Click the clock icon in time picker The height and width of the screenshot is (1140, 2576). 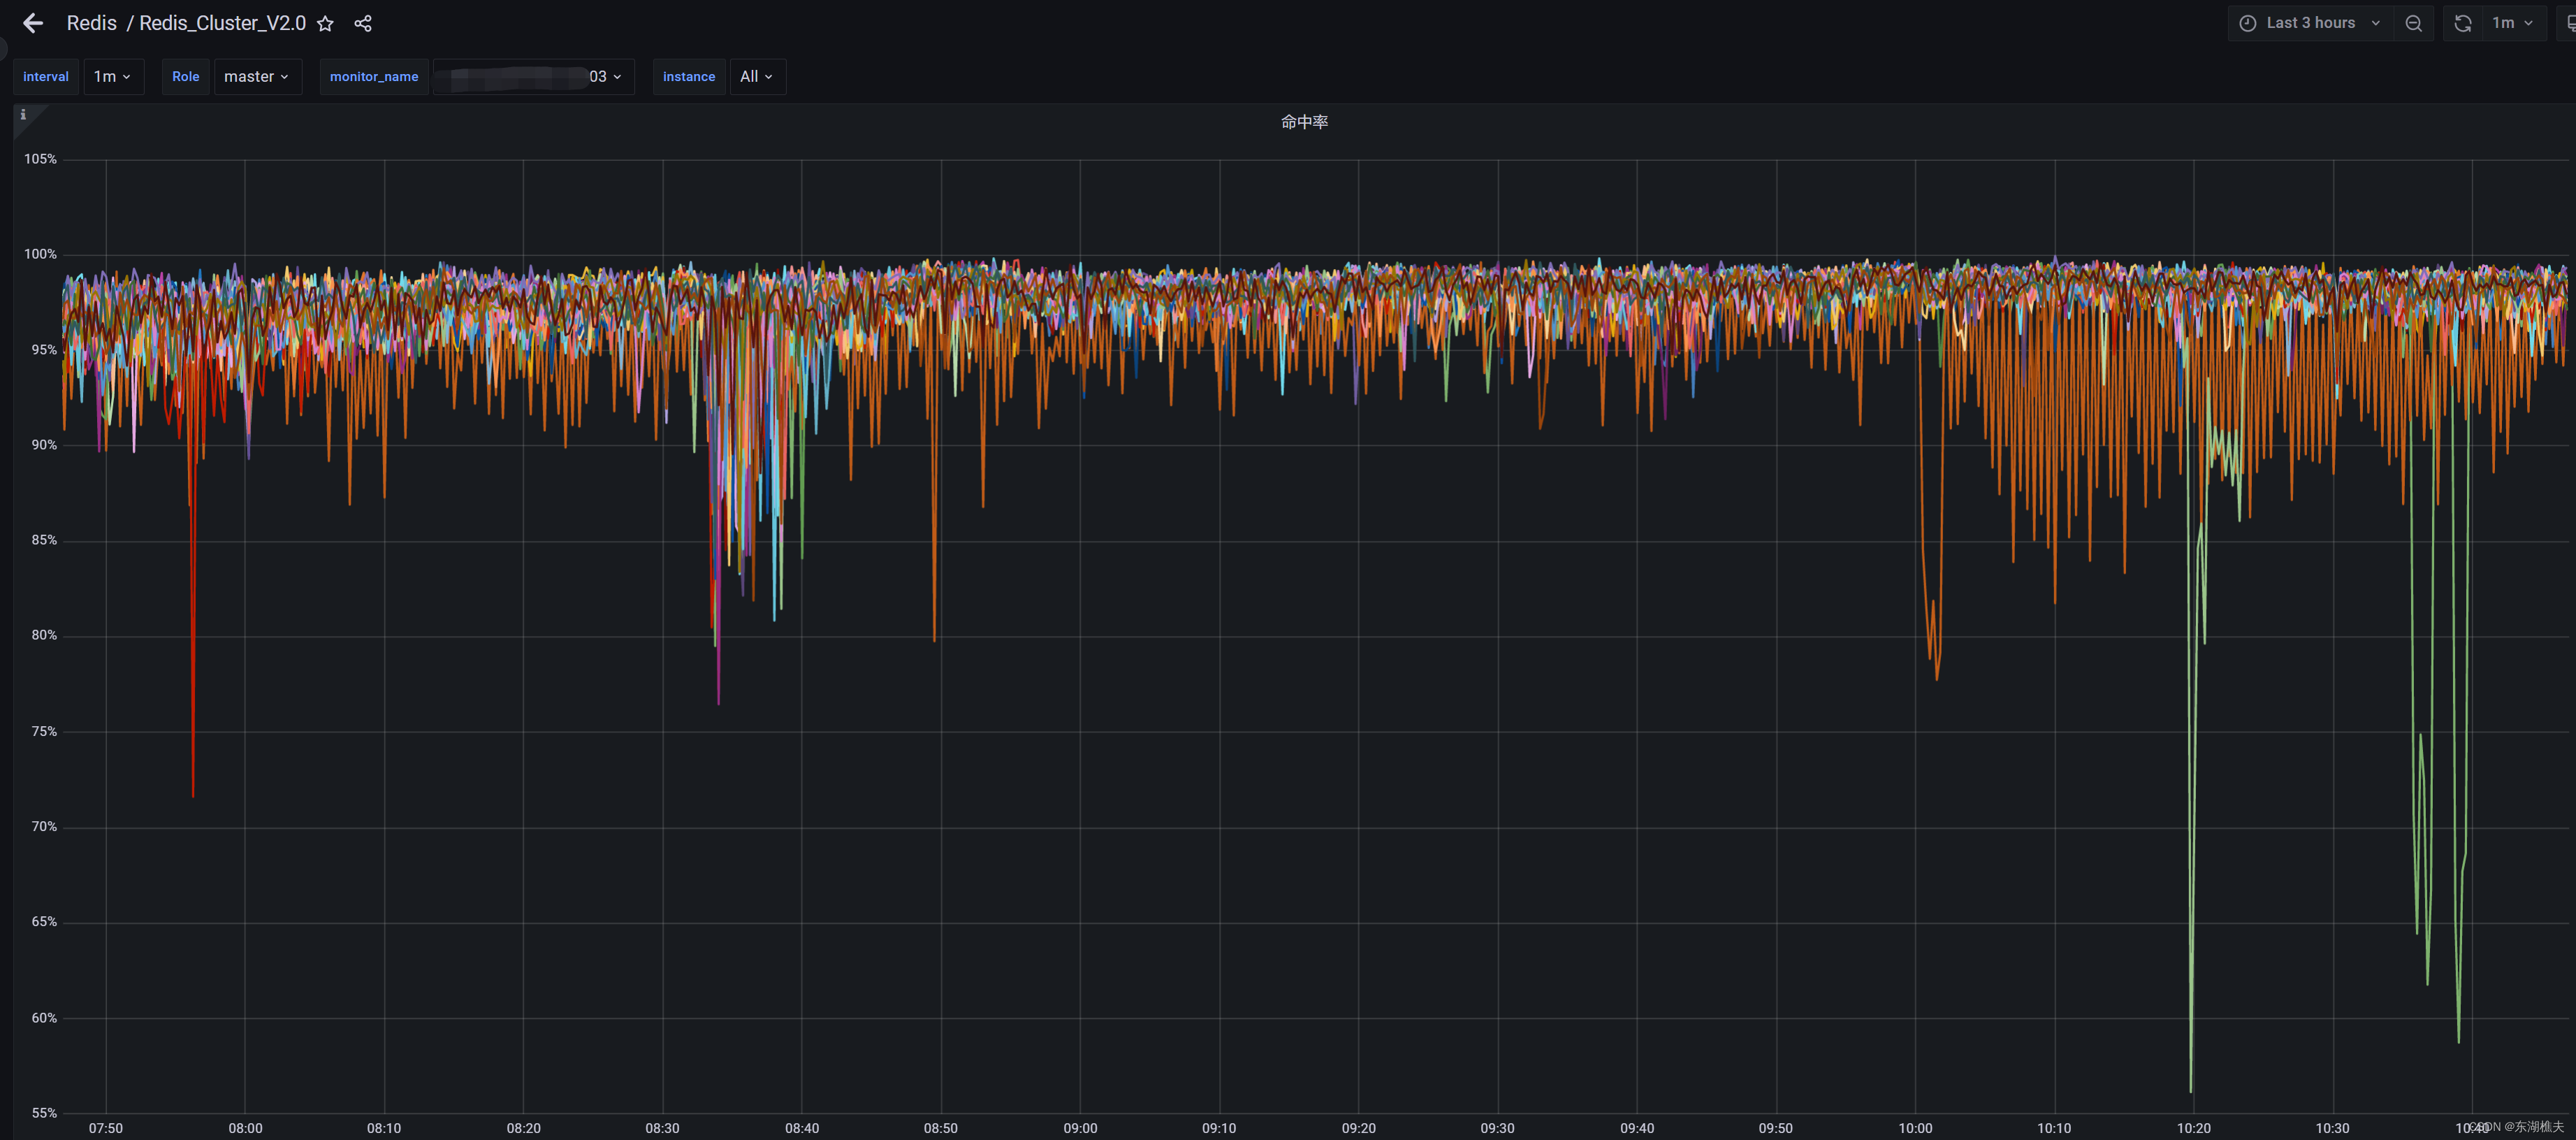(x=2247, y=23)
